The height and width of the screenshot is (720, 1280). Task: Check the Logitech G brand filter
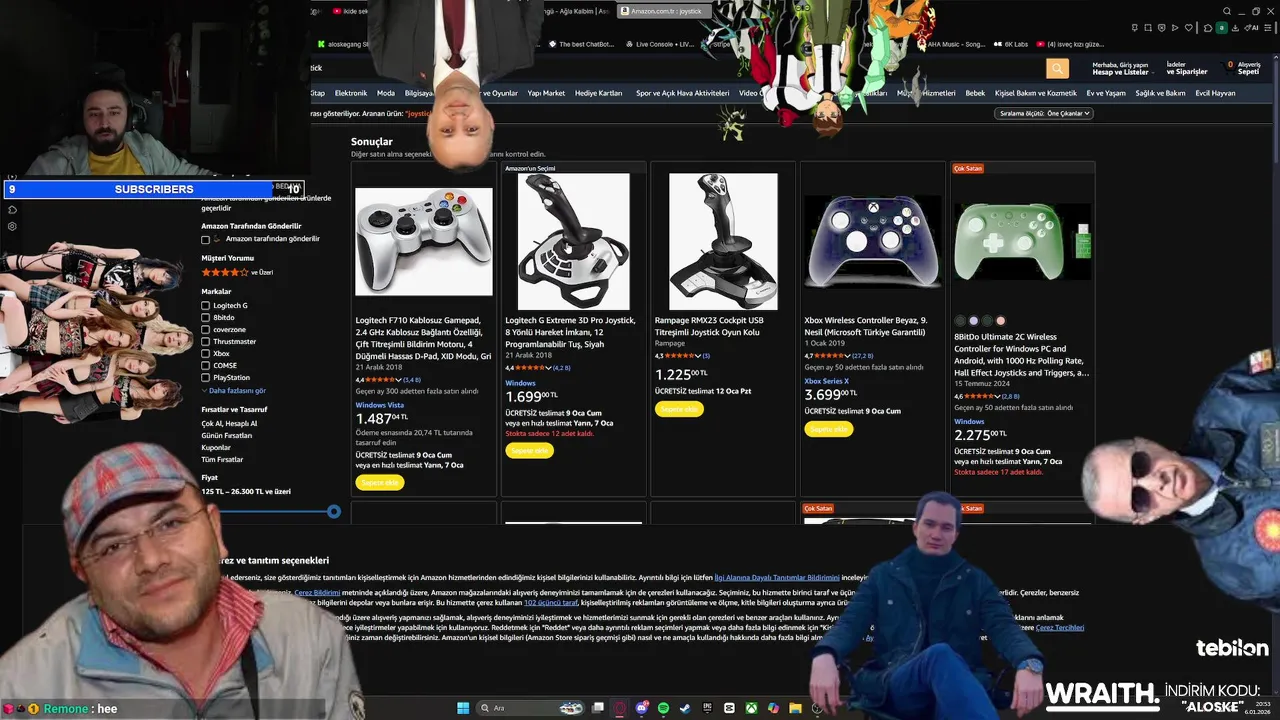pos(205,305)
